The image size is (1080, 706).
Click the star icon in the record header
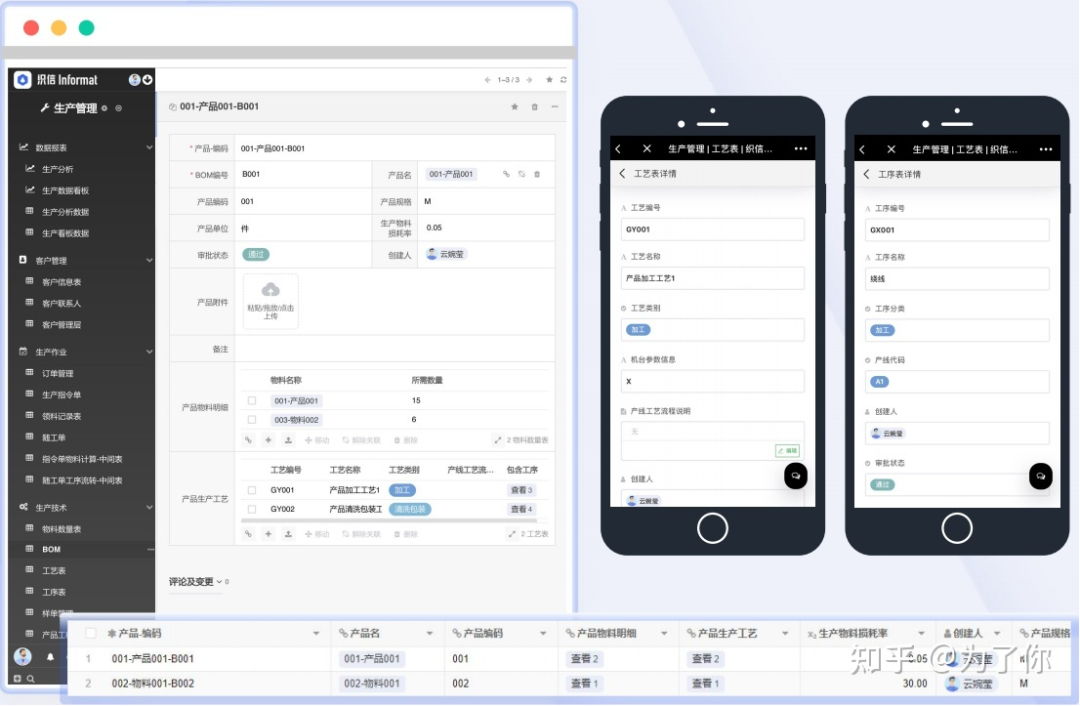[x=514, y=107]
